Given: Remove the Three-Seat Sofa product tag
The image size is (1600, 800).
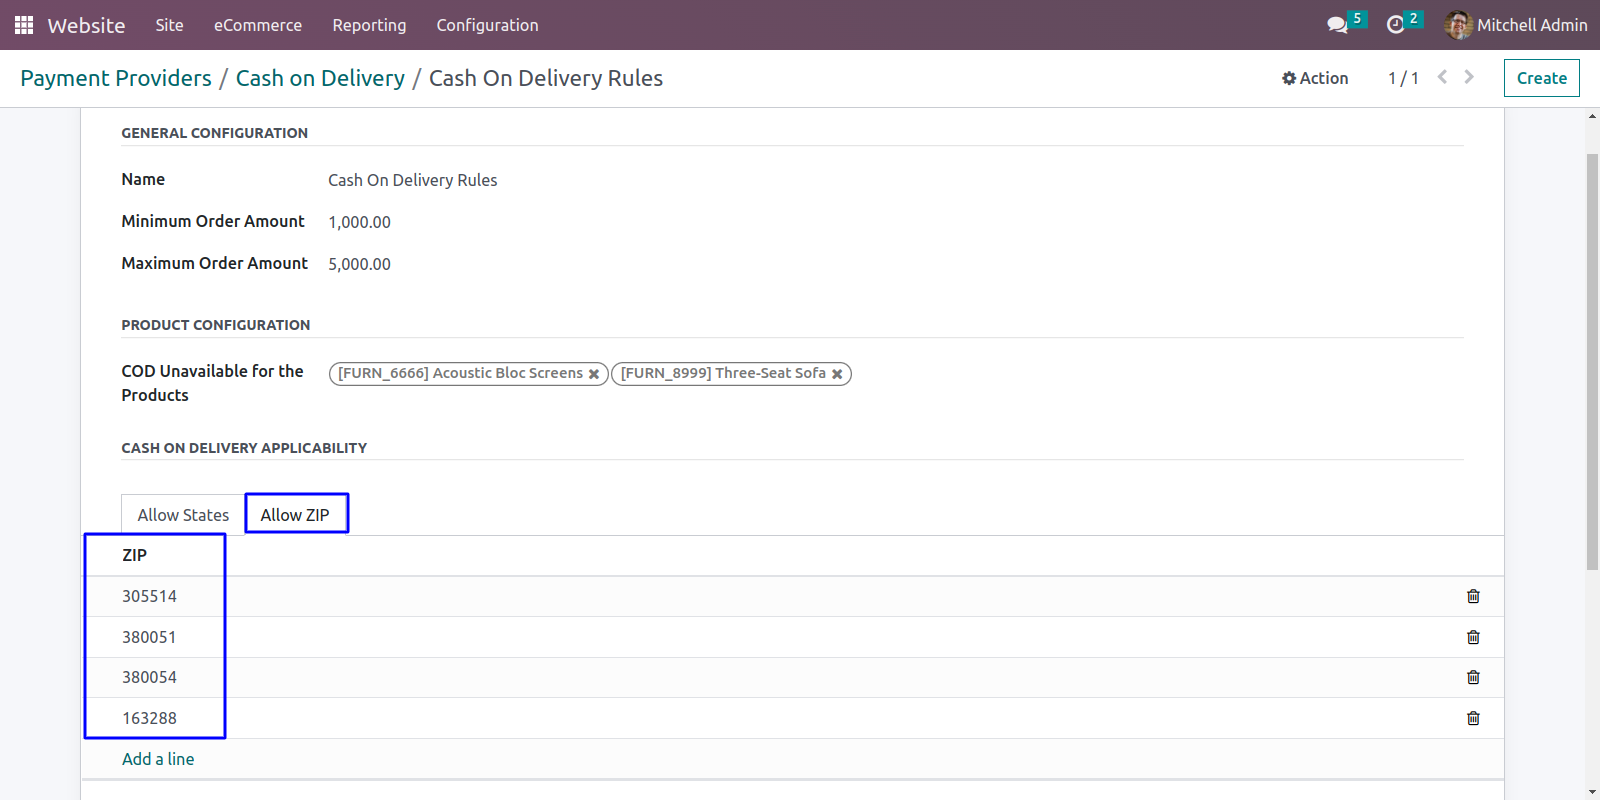Looking at the screenshot, I should click(837, 374).
